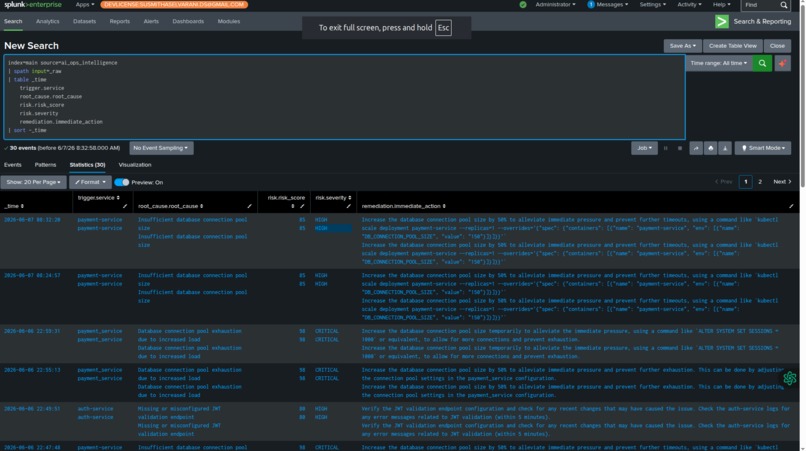
Task: Click the Find input field
Action: click(x=760, y=5)
